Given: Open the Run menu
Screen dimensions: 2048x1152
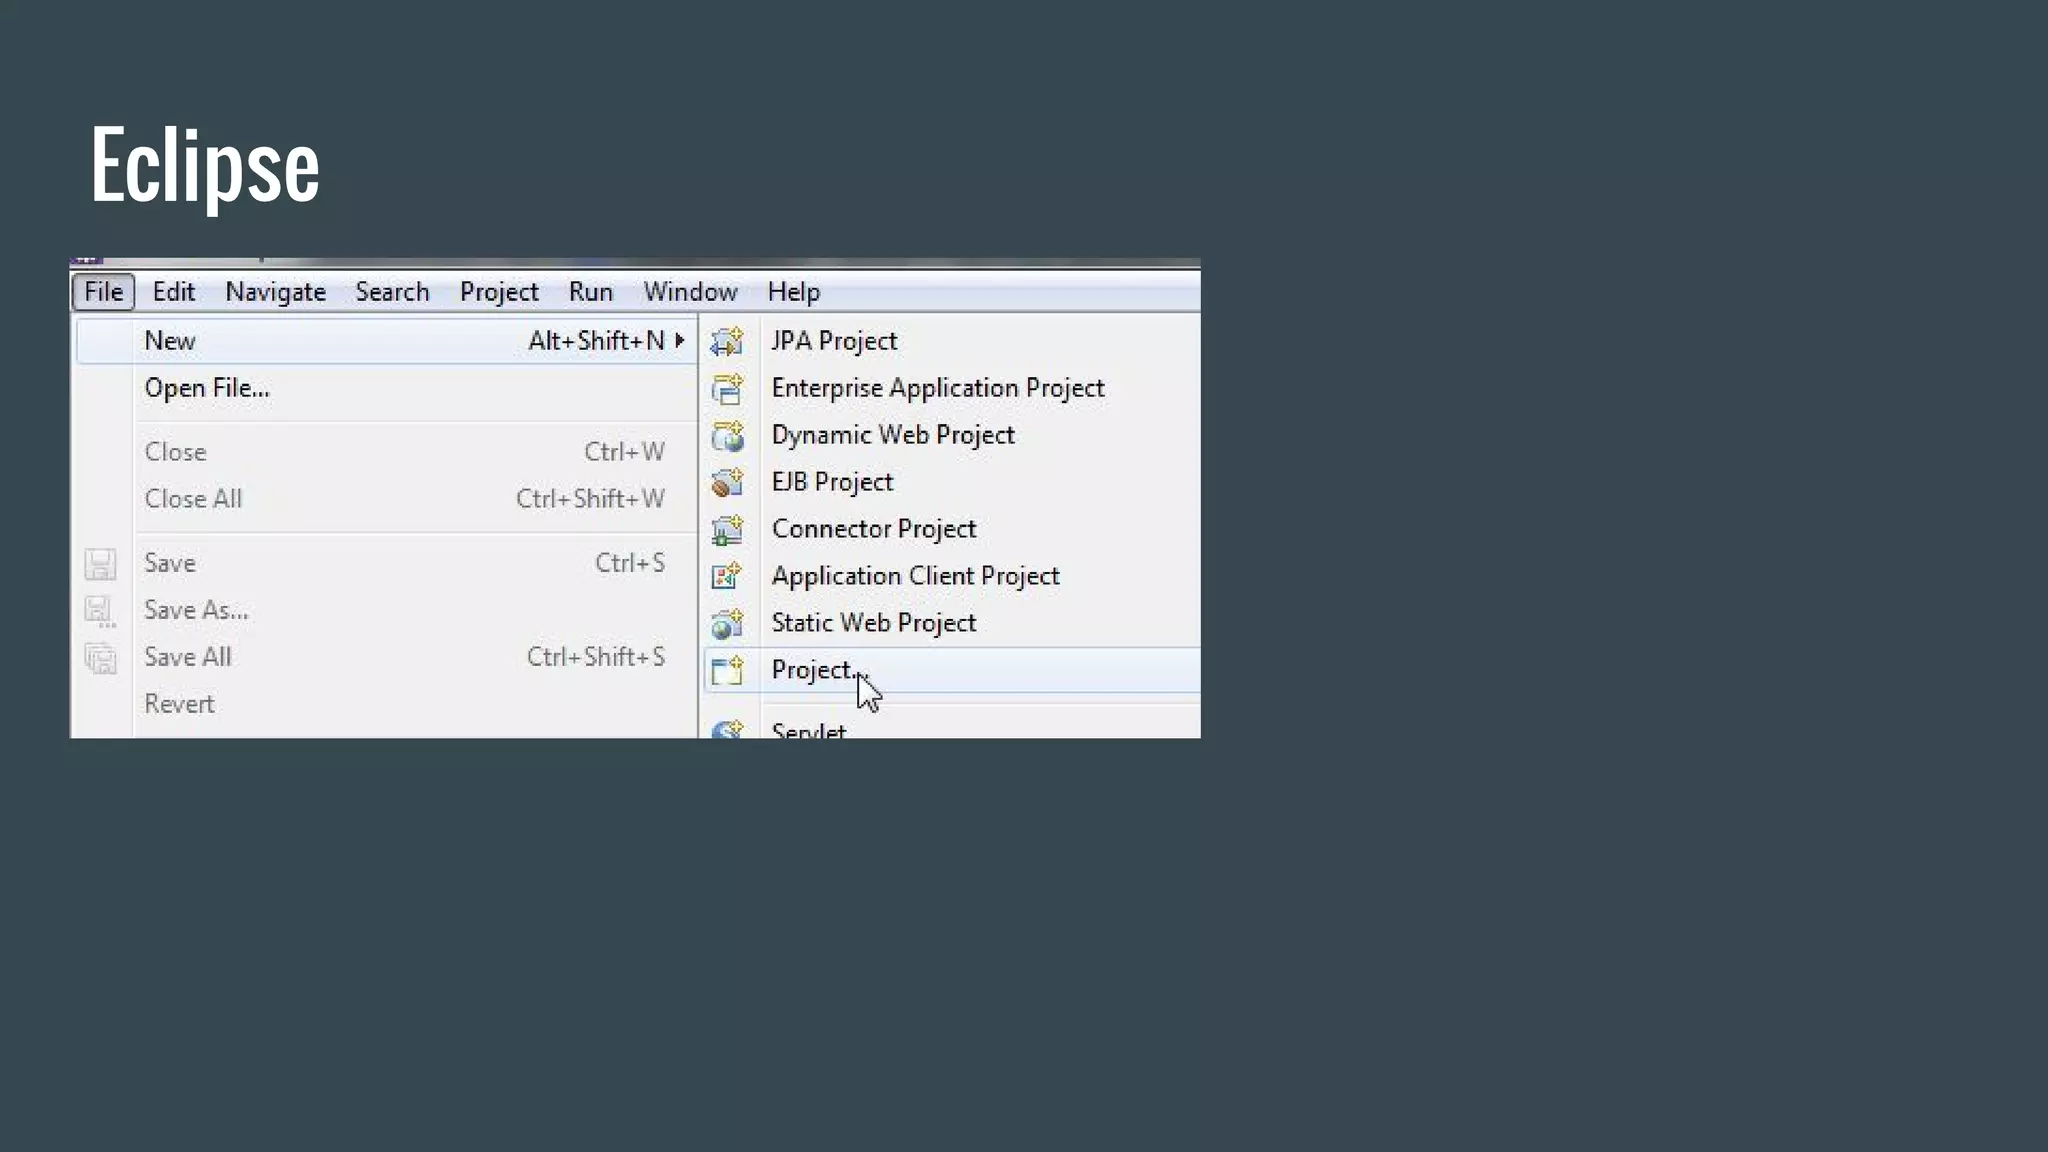Looking at the screenshot, I should (590, 291).
